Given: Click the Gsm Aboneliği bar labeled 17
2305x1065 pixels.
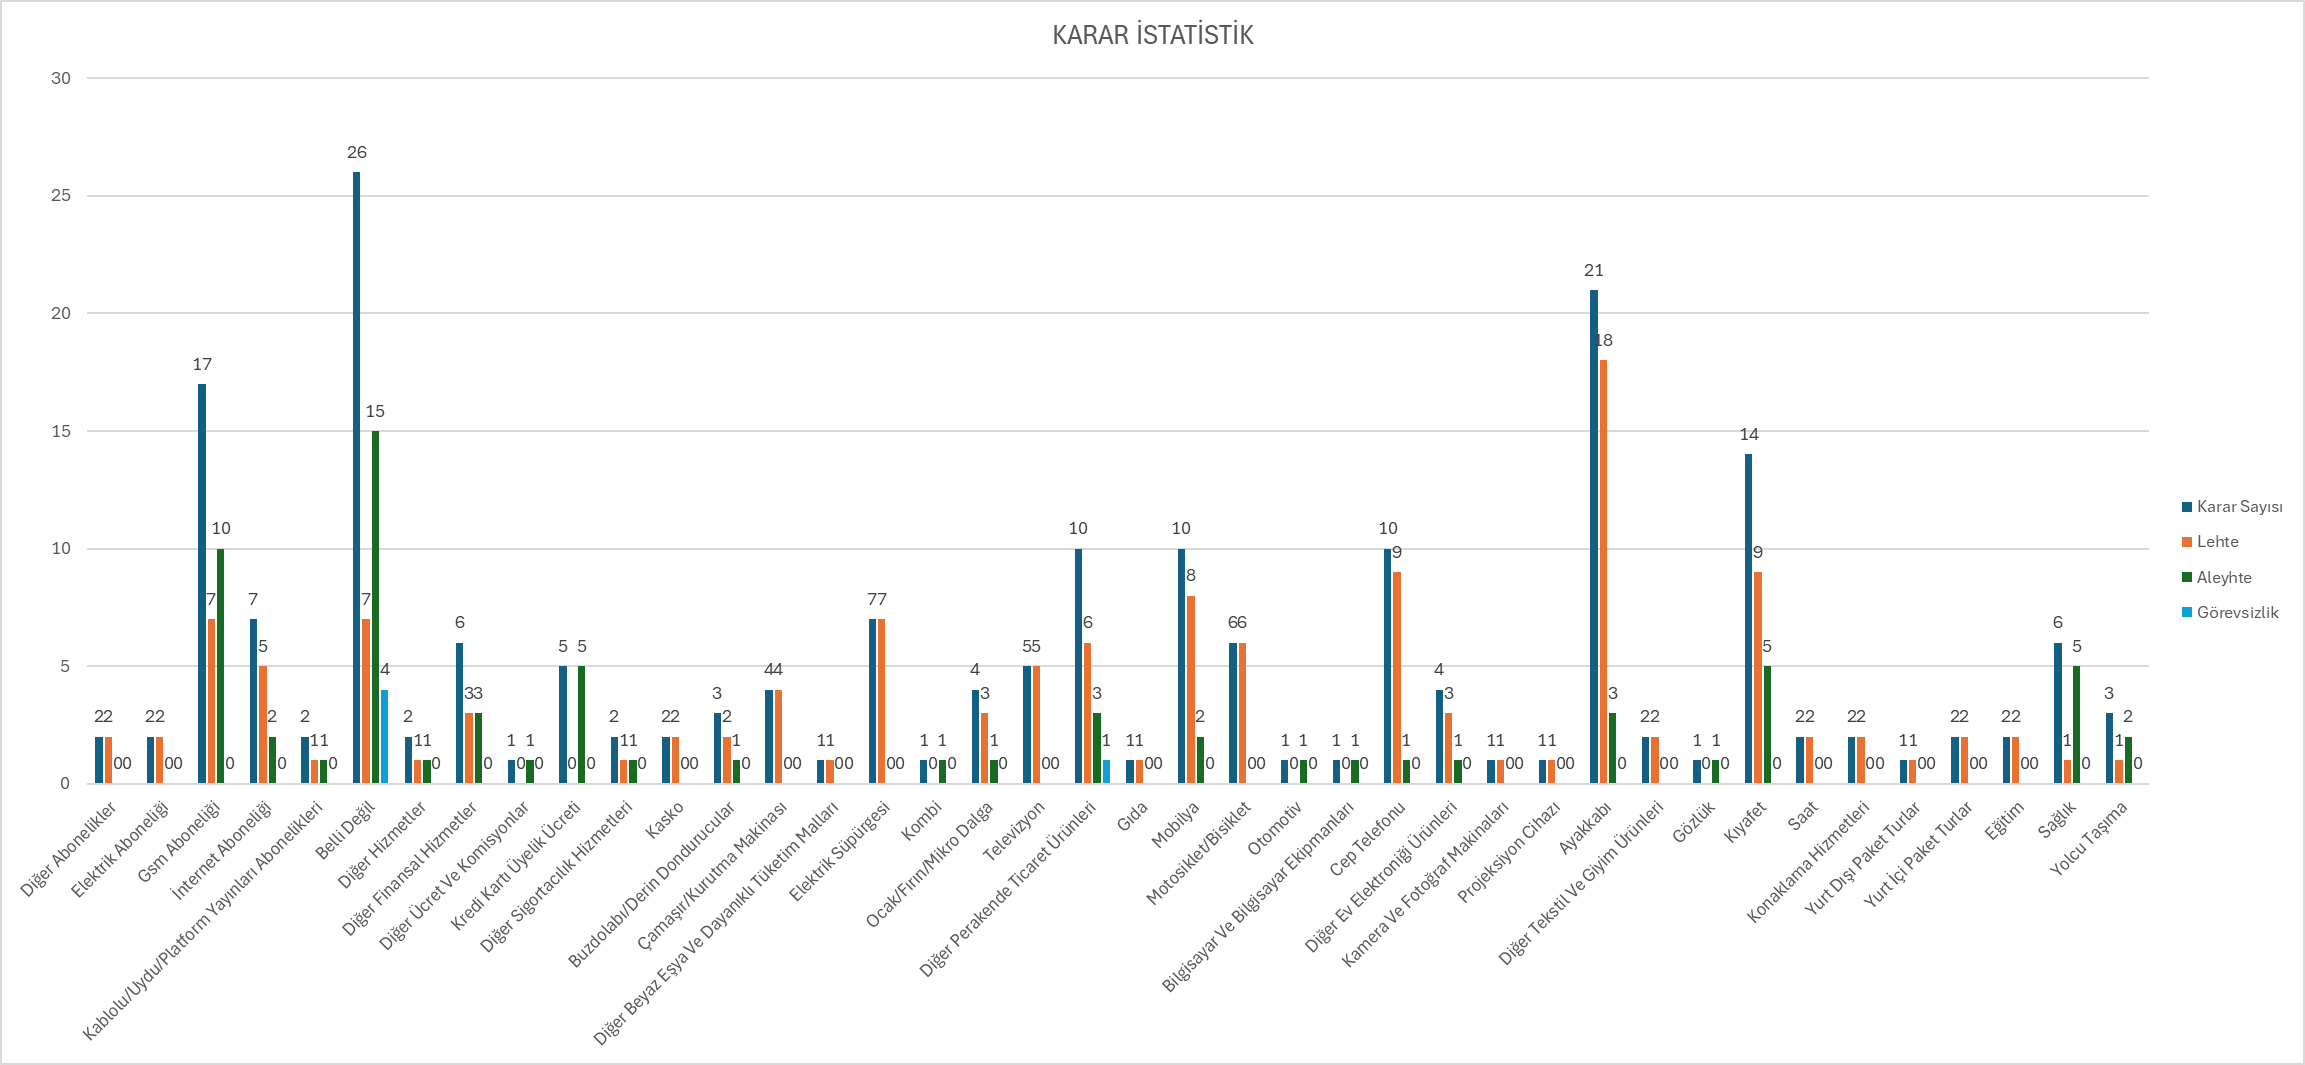Looking at the screenshot, I should coord(202,584).
